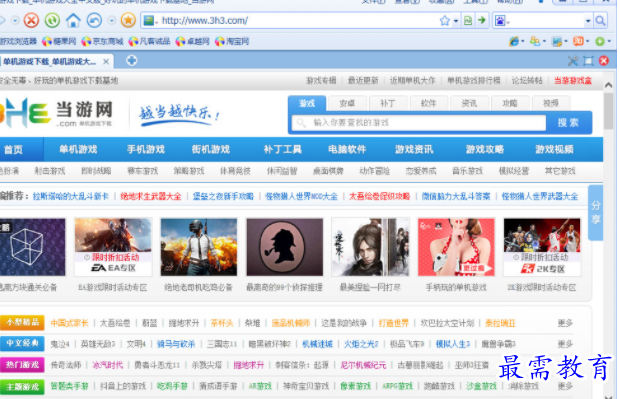Click the green Refresh page button
This screenshot has height=399, width=620.
pyautogui.click(x=52, y=20)
